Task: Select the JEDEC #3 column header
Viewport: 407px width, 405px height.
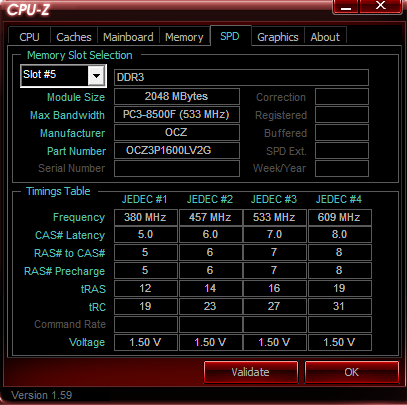Action: coord(274,199)
